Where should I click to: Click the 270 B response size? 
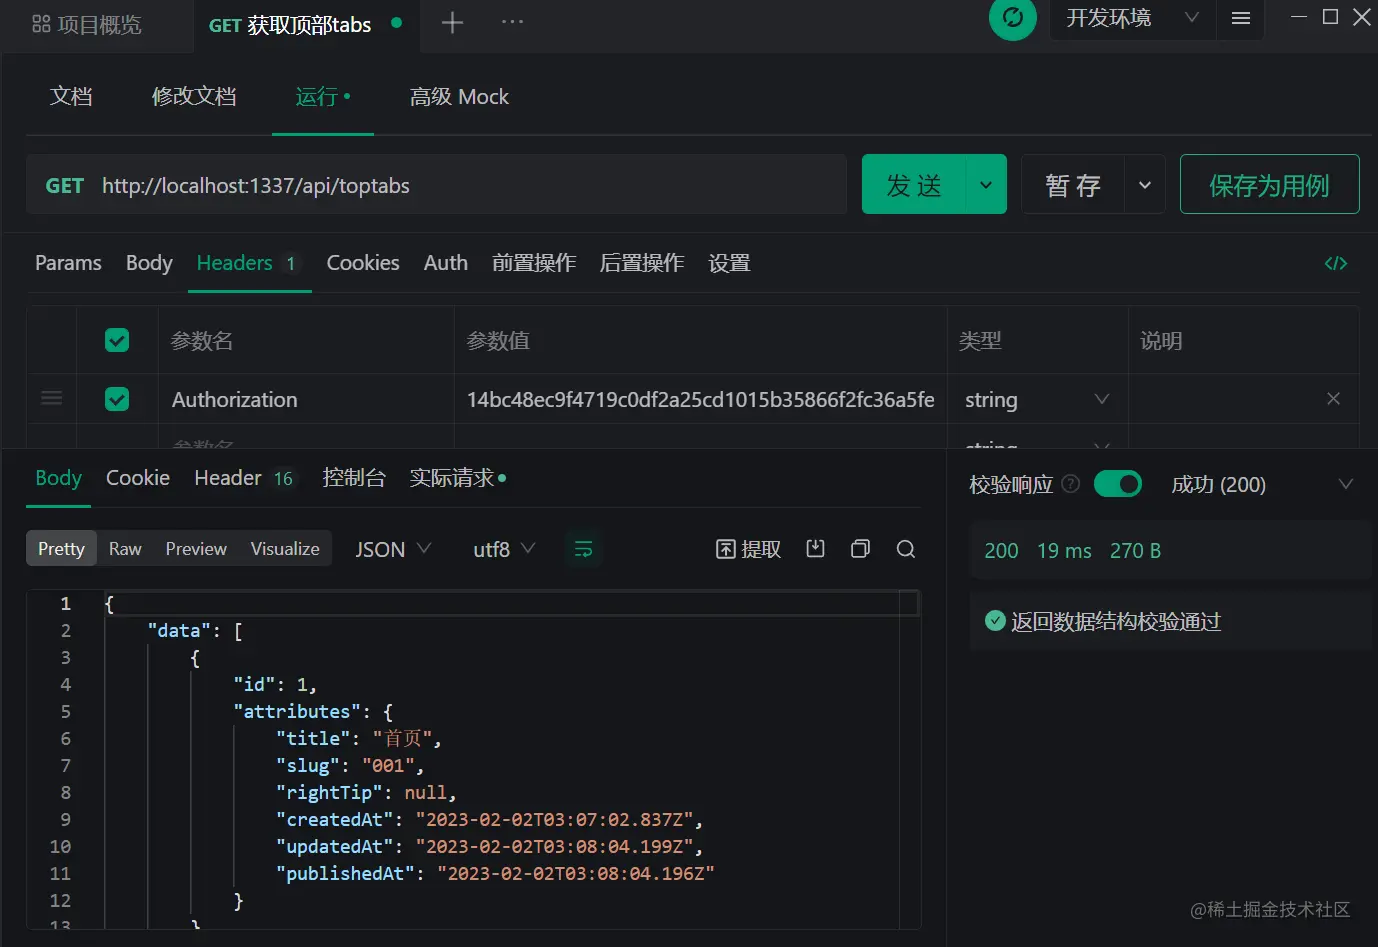click(x=1135, y=551)
